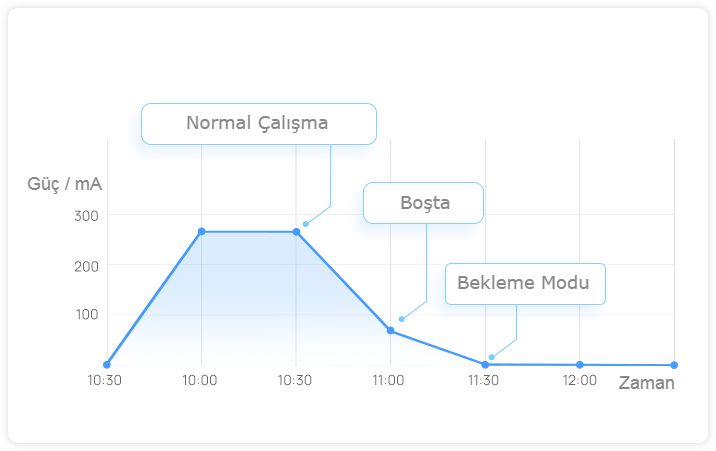Click the "Zaman" axis title
This screenshot has height=451, width=716.
(646, 383)
